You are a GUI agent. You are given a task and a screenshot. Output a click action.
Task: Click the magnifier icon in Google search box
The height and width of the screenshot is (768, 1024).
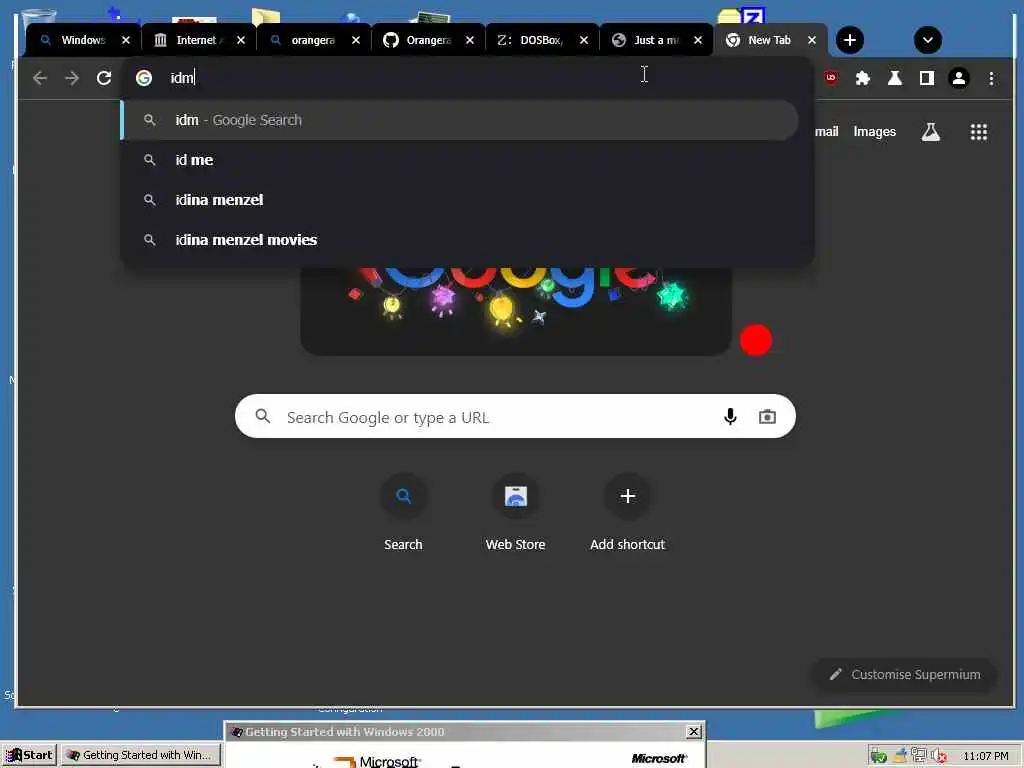tap(263, 416)
